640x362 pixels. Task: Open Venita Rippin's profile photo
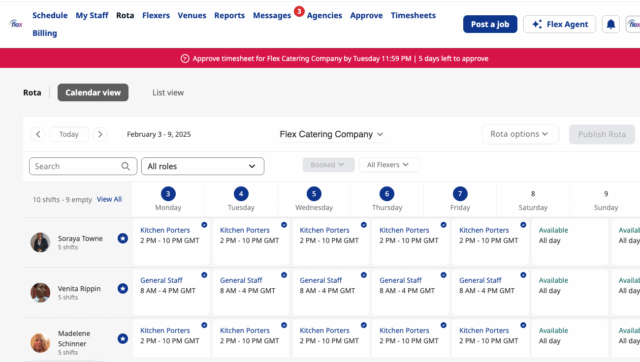(x=40, y=293)
